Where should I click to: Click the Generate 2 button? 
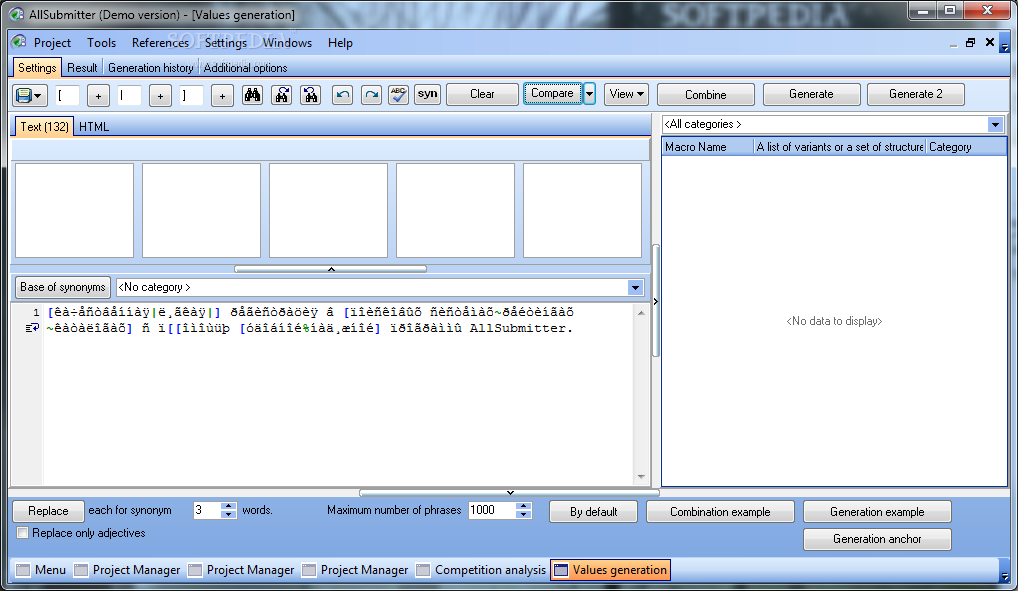(x=915, y=94)
